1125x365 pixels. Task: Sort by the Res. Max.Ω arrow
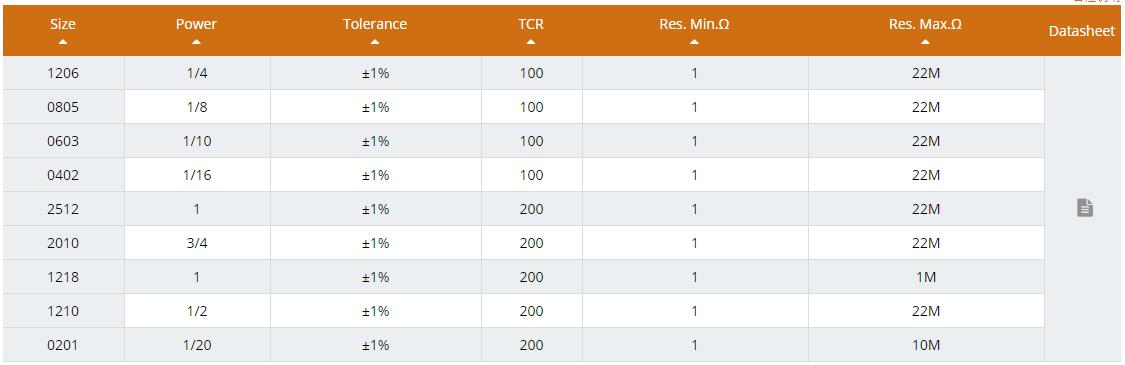point(926,42)
